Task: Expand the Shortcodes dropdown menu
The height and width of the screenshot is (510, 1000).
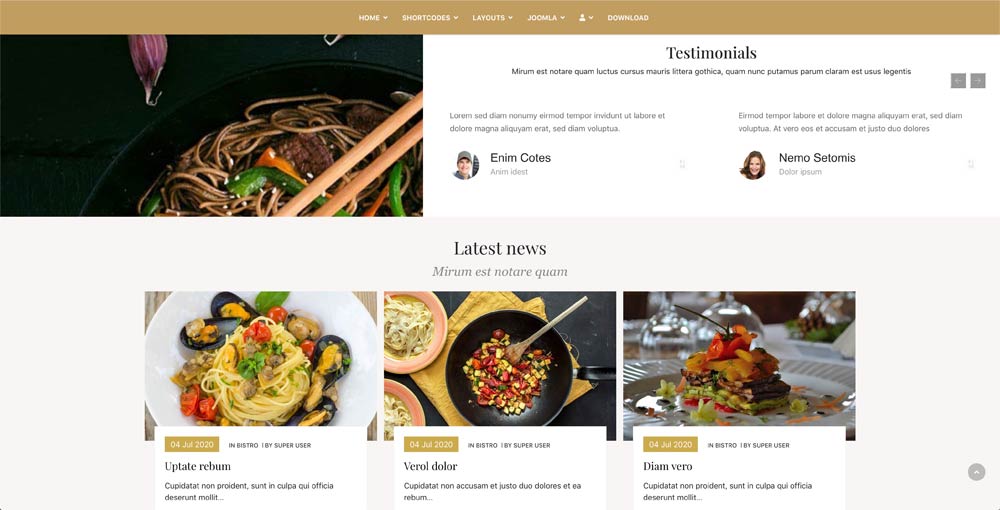Action: [x=430, y=18]
